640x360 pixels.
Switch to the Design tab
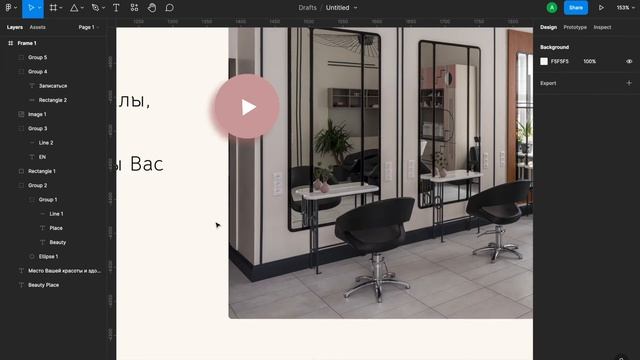548,27
